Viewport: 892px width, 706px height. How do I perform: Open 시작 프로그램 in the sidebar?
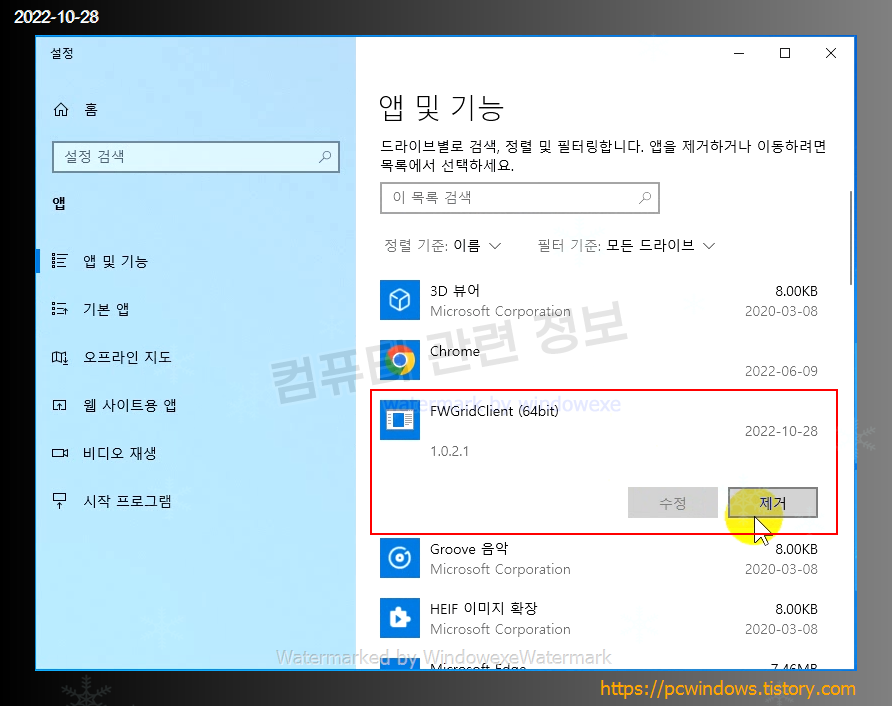pyautogui.click(x=127, y=501)
